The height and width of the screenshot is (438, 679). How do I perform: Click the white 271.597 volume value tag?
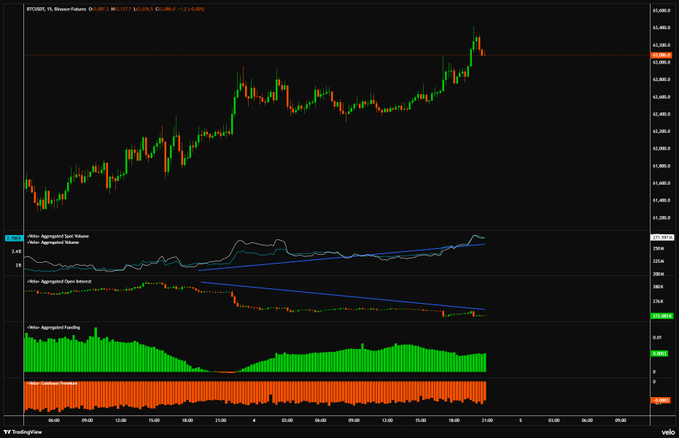coord(662,237)
